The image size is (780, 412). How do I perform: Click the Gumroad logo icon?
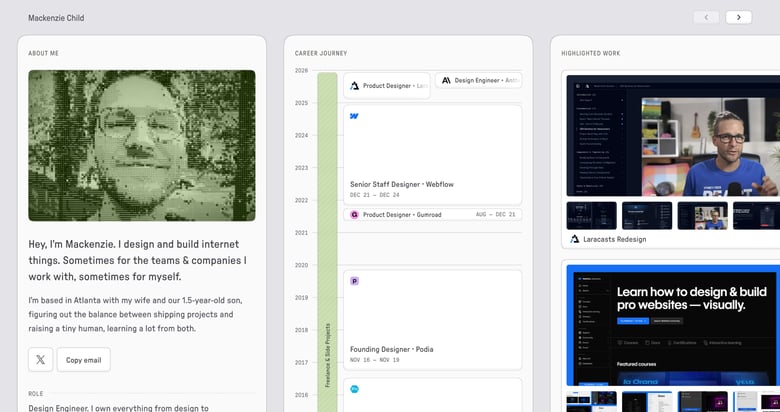pyautogui.click(x=354, y=214)
